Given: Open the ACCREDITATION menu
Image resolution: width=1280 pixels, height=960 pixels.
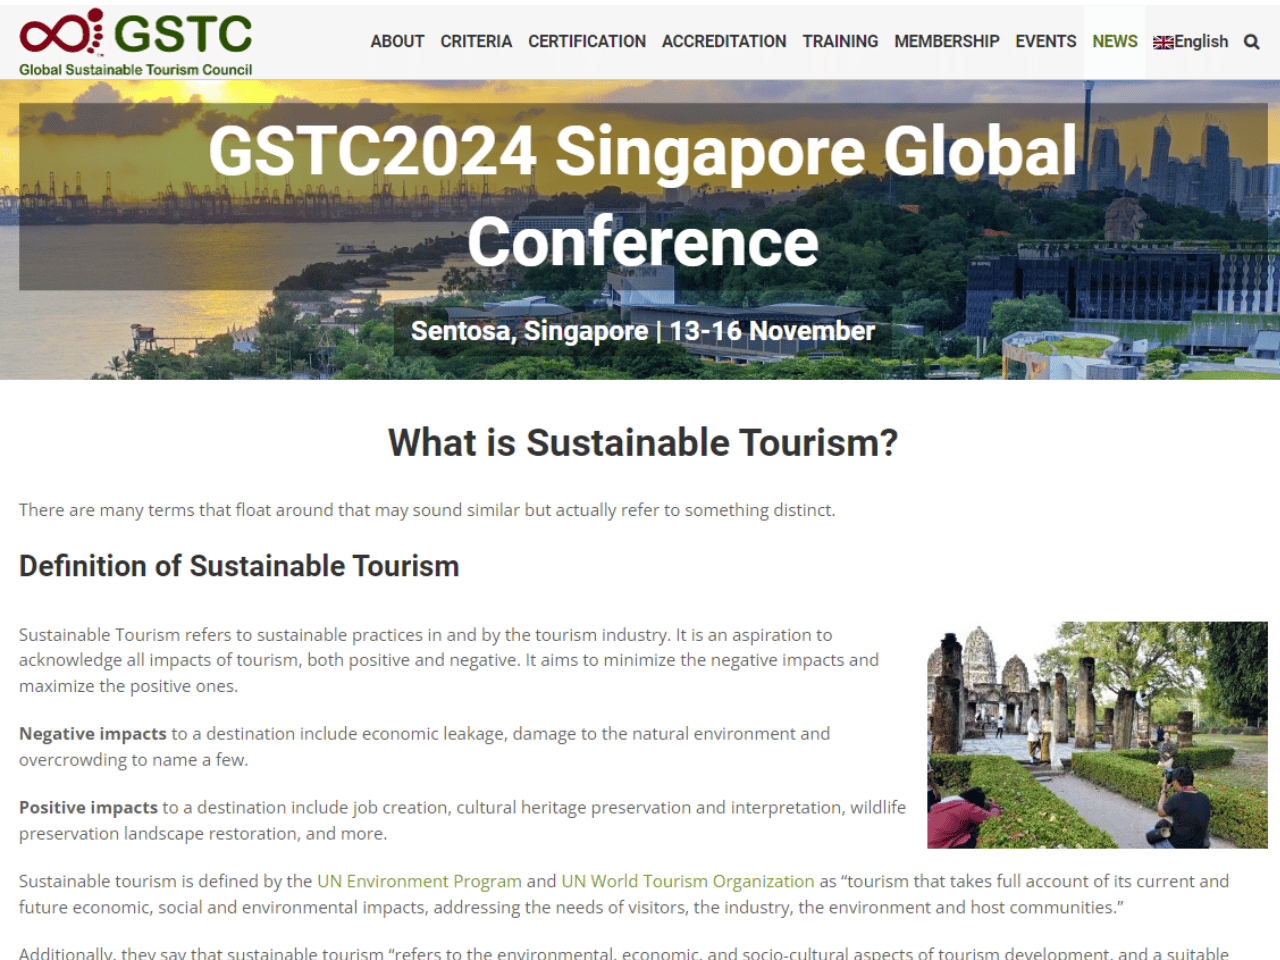Looking at the screenshot, I should click(x=724, y=42).
